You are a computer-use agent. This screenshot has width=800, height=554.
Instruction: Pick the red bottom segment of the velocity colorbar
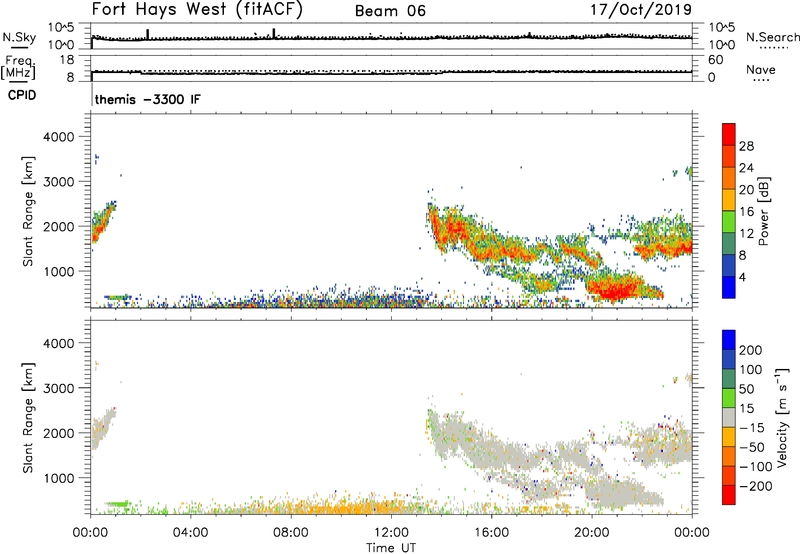729,495
